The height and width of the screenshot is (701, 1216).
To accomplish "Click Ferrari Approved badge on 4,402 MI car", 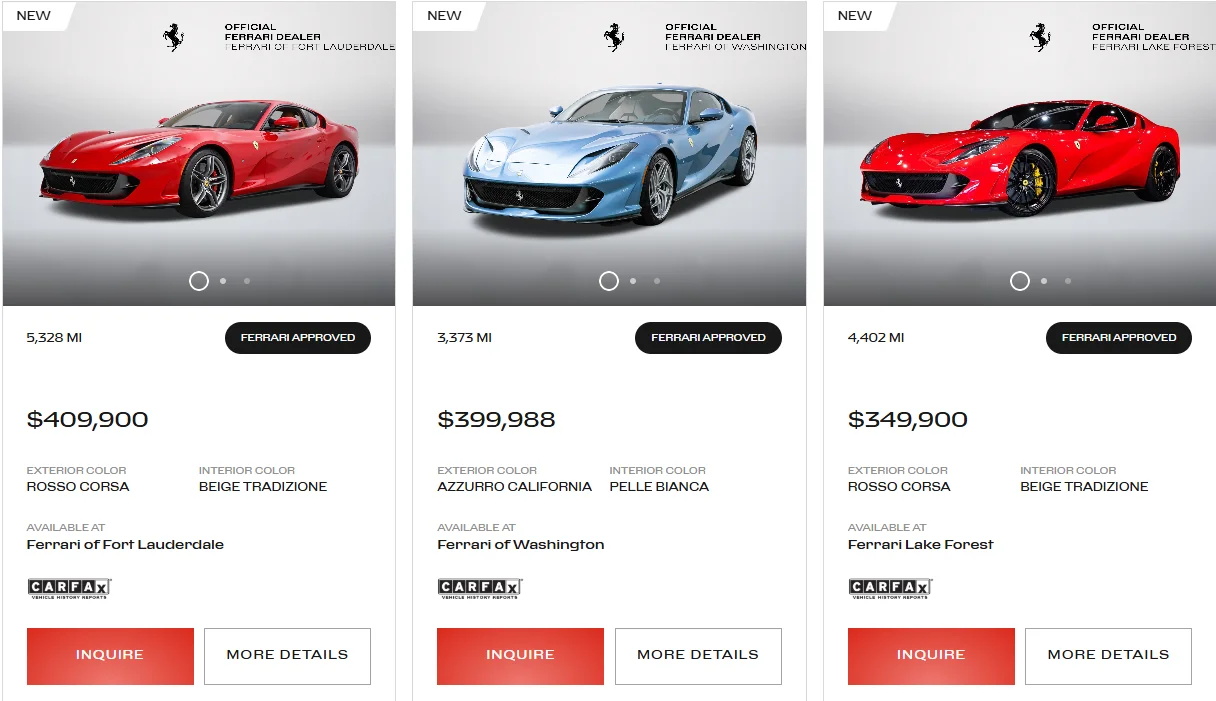I will (x=1119, y=338).
